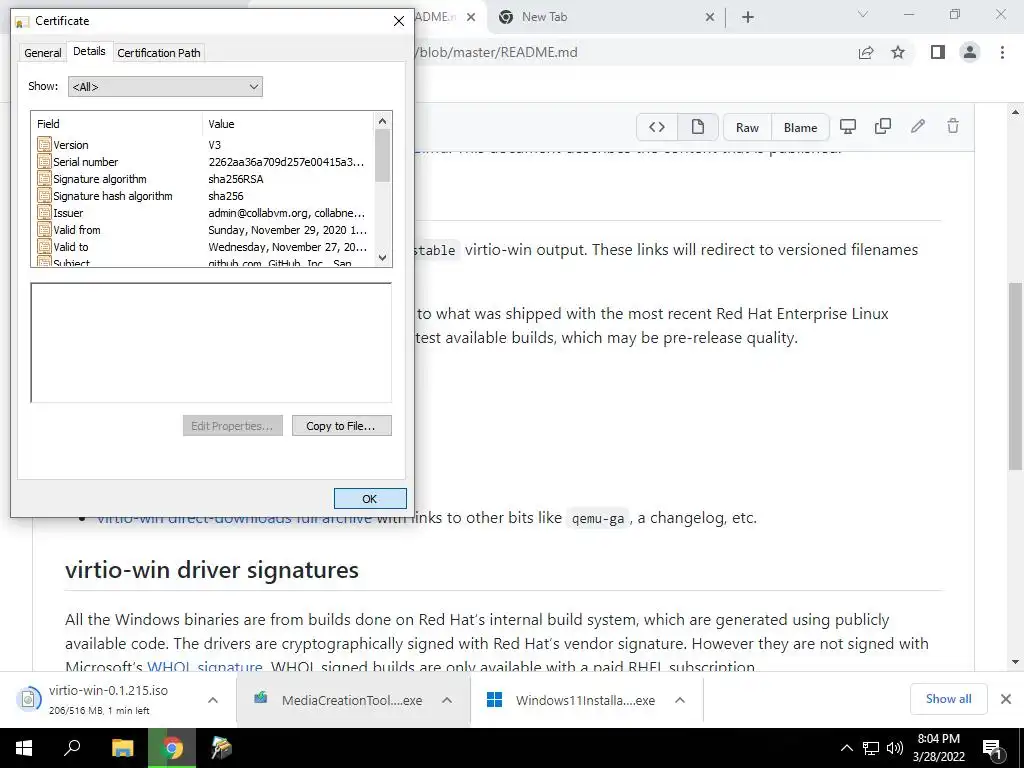Close the New Tab browser tab
The height and width of the screenshot is (768, 1024).
point(710,17)
